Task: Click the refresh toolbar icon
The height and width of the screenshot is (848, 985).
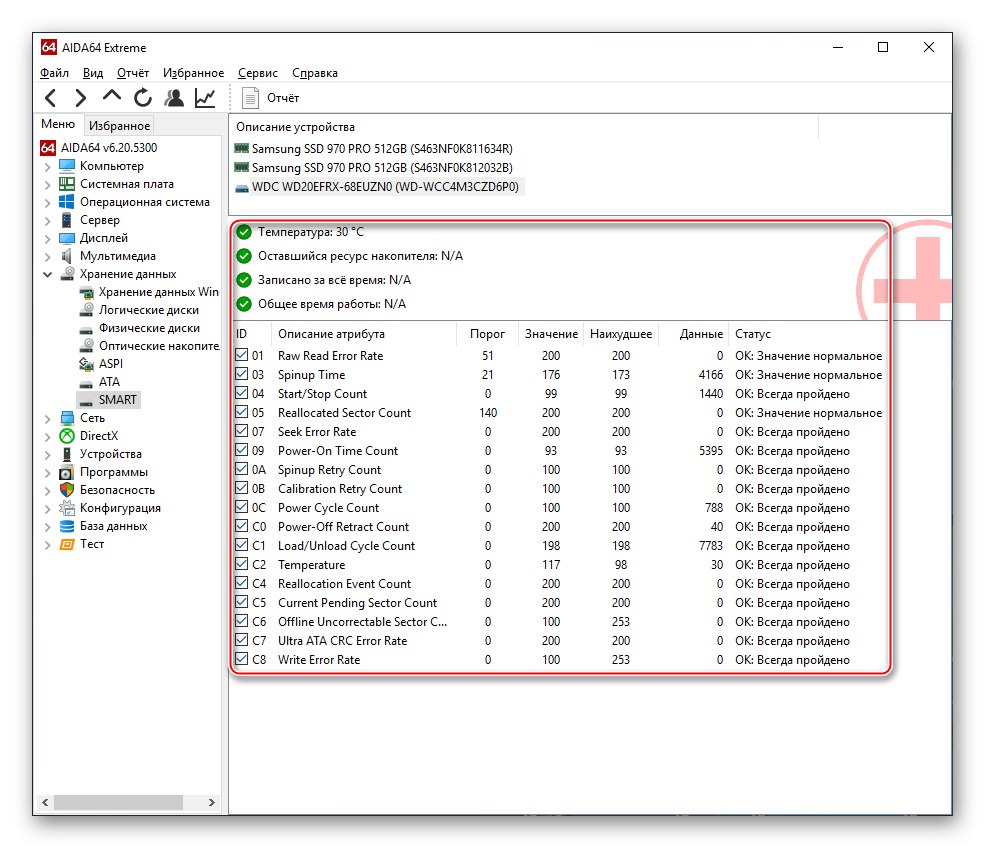Action: click(141, 97)
